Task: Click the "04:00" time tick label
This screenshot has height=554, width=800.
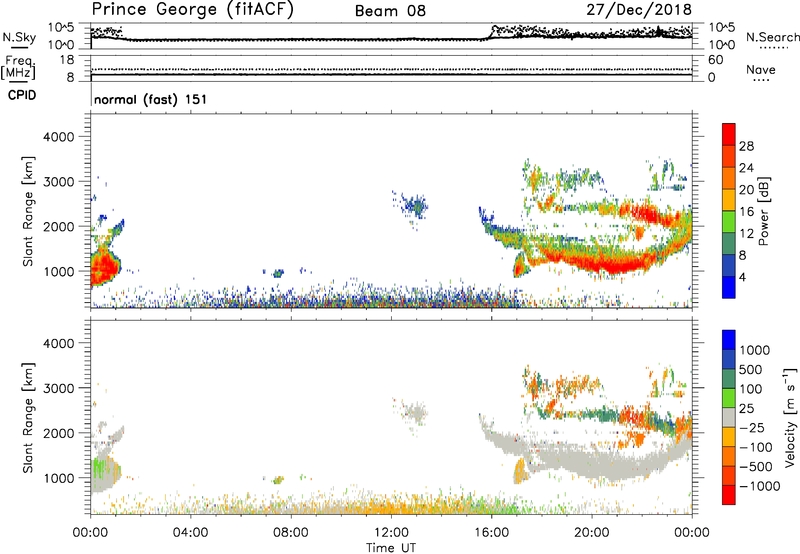Action: [x=190, y=533]
